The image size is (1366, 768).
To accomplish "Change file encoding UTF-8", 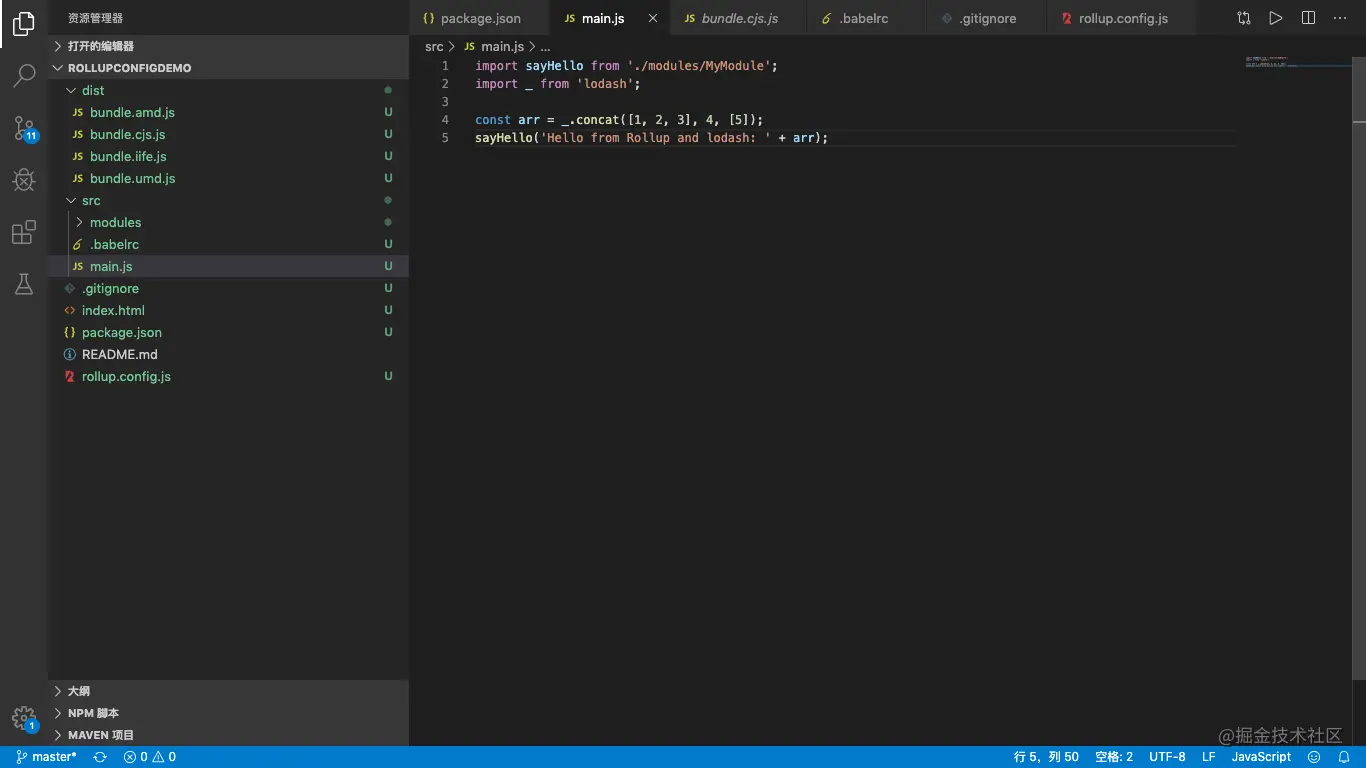I will pos(1167,757).
